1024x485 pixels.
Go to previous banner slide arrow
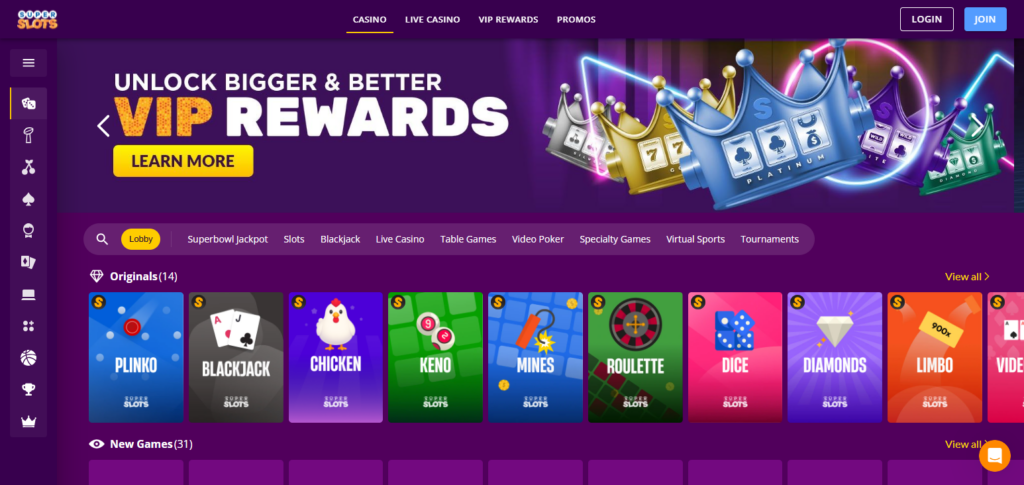(x=103, y=125)
